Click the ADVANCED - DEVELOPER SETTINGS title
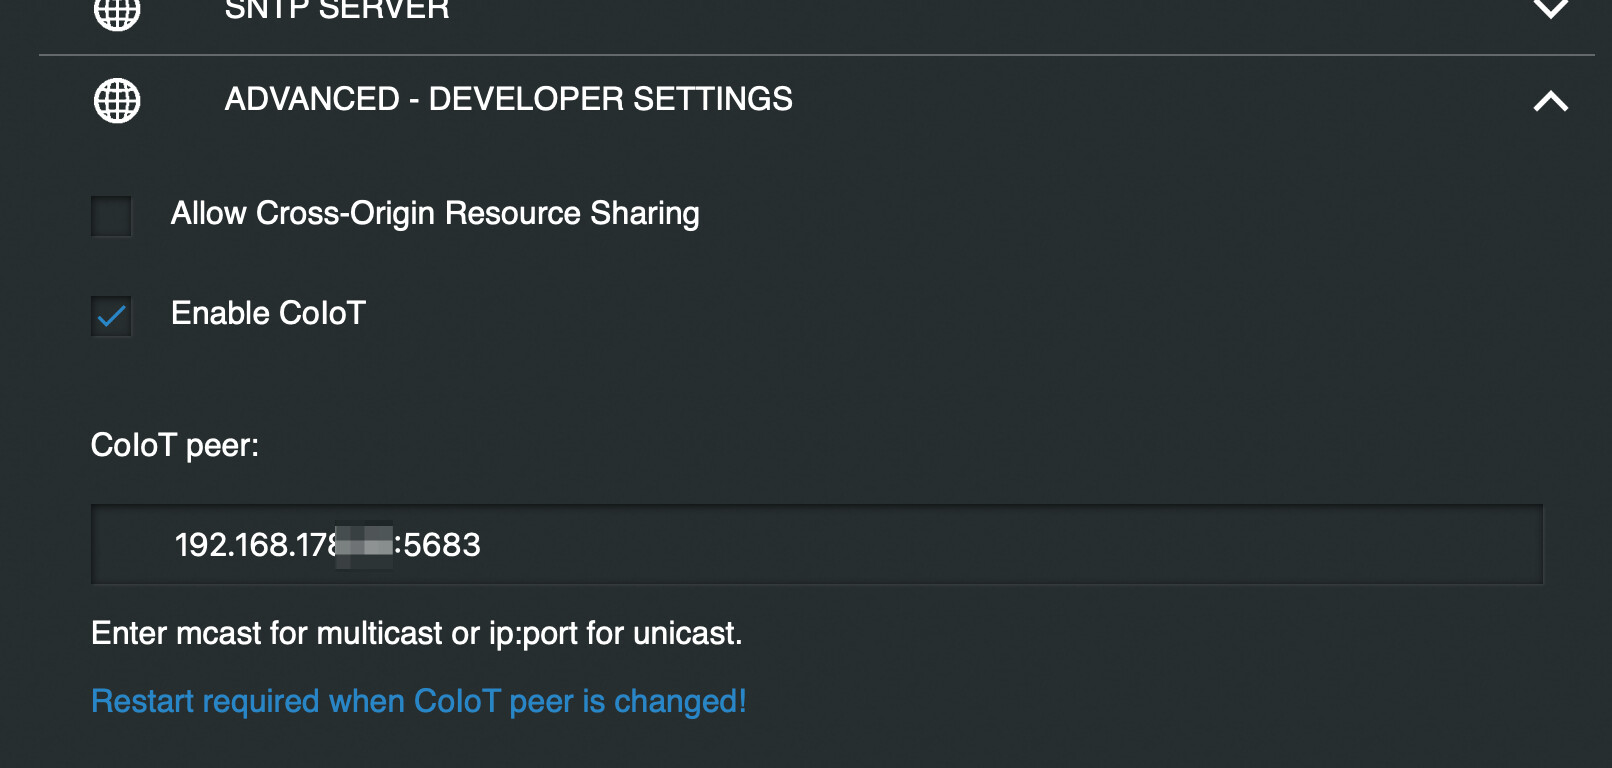The height and width of the screenshot is (768, 1612). tap(508, 99)
